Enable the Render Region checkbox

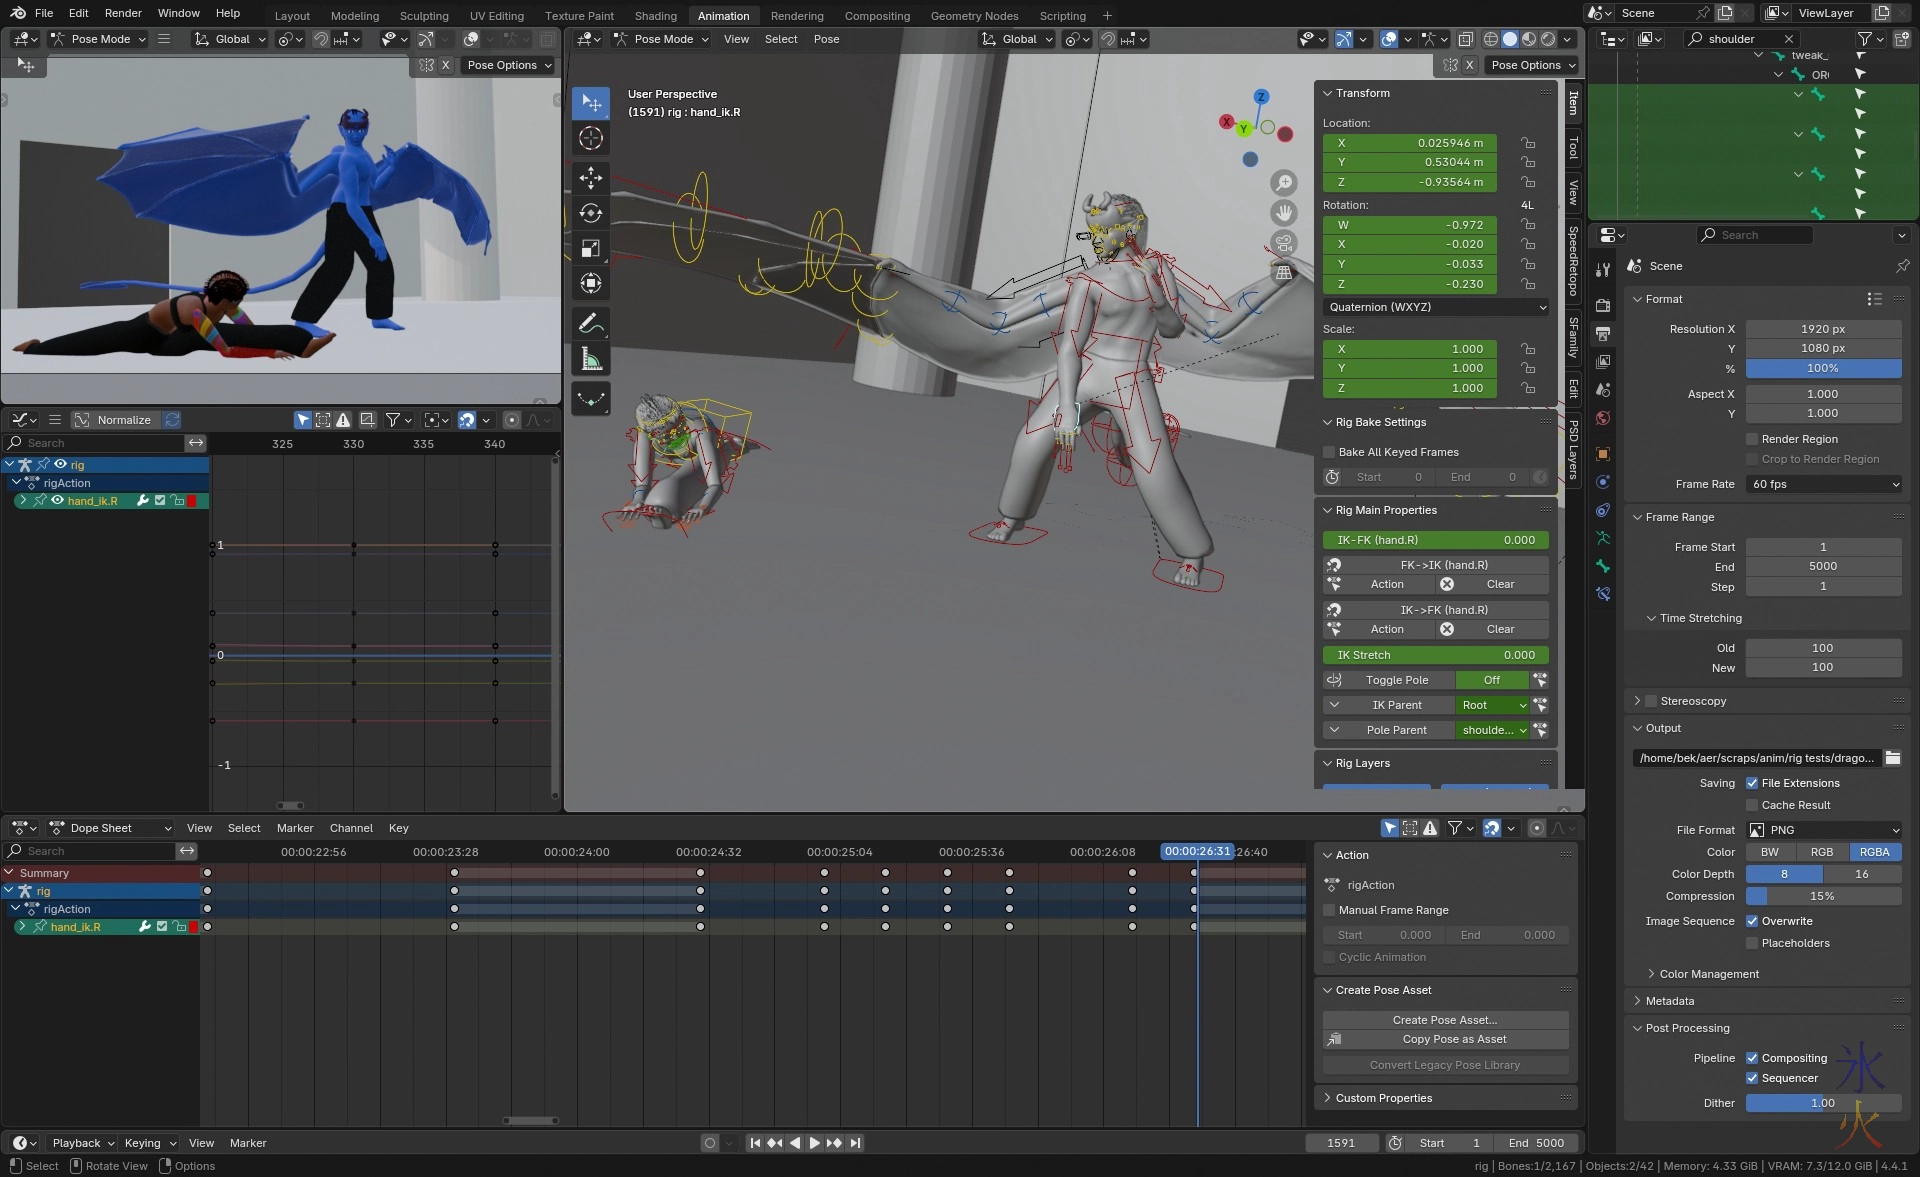[1752, 439]
